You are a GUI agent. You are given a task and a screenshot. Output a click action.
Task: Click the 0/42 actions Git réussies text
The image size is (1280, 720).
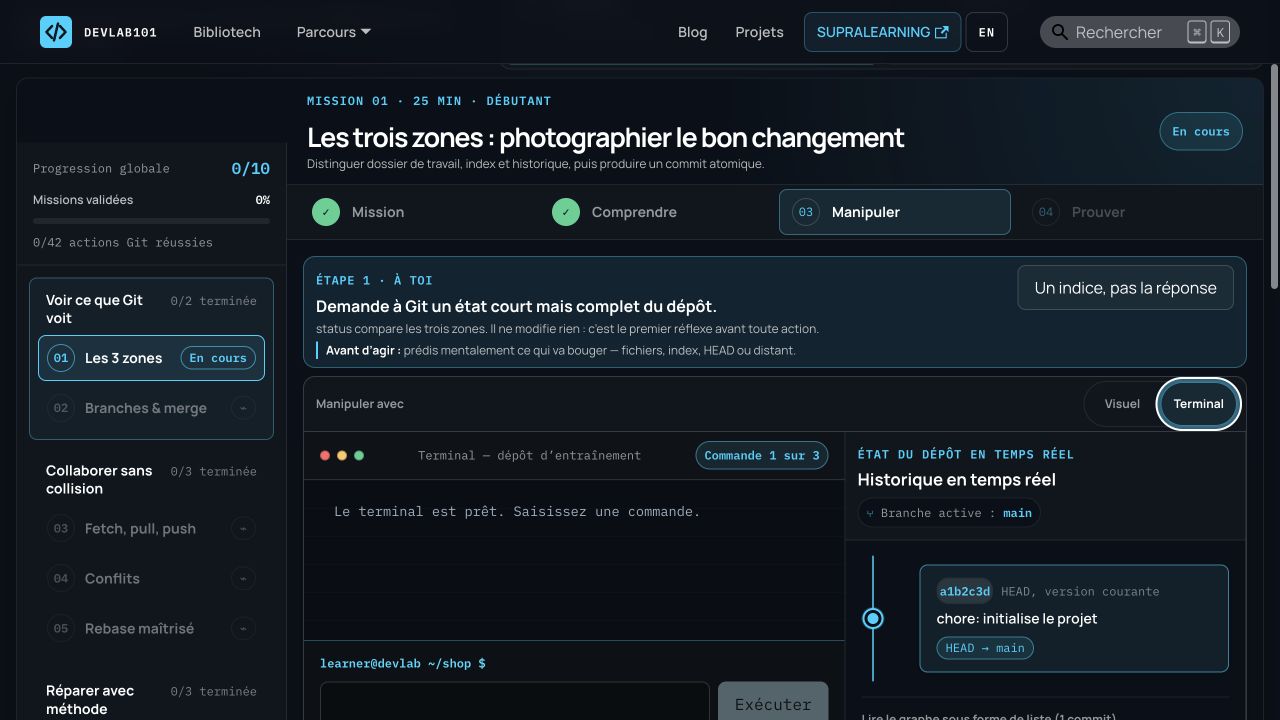coord(123,242)
